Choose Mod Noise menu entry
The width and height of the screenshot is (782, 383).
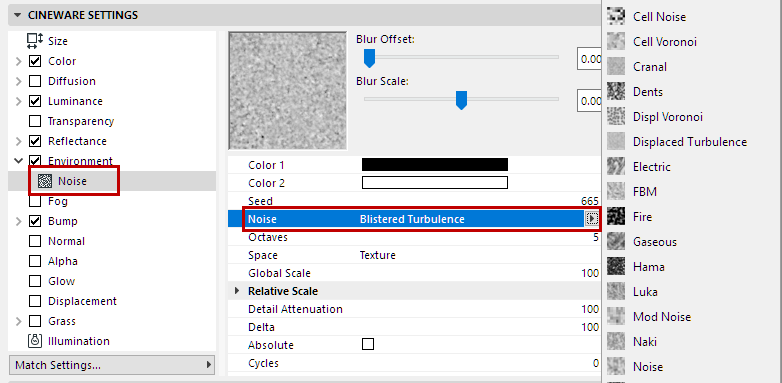tap(662, 317)
